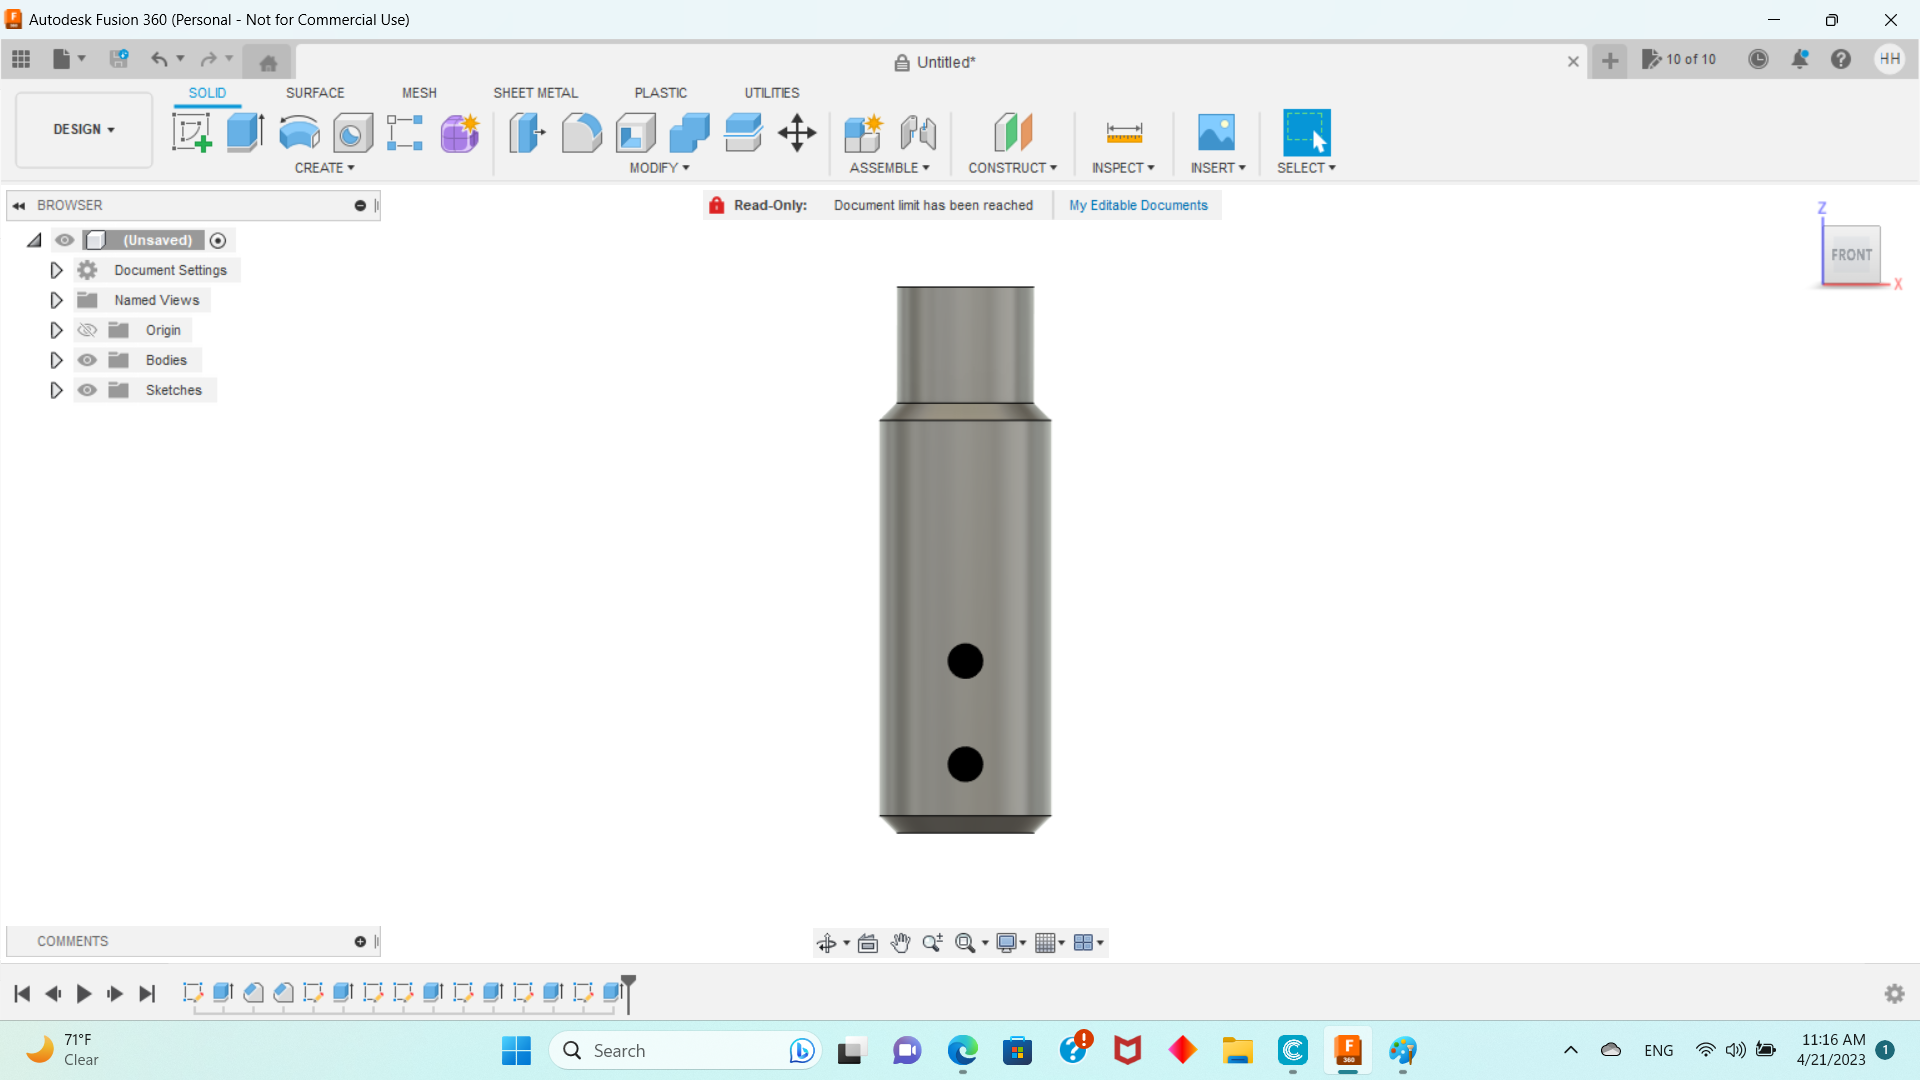This screenshot has height=1080, width=1920.
Task: Expand the Document Settings node
Action: (x=56, y=270)
